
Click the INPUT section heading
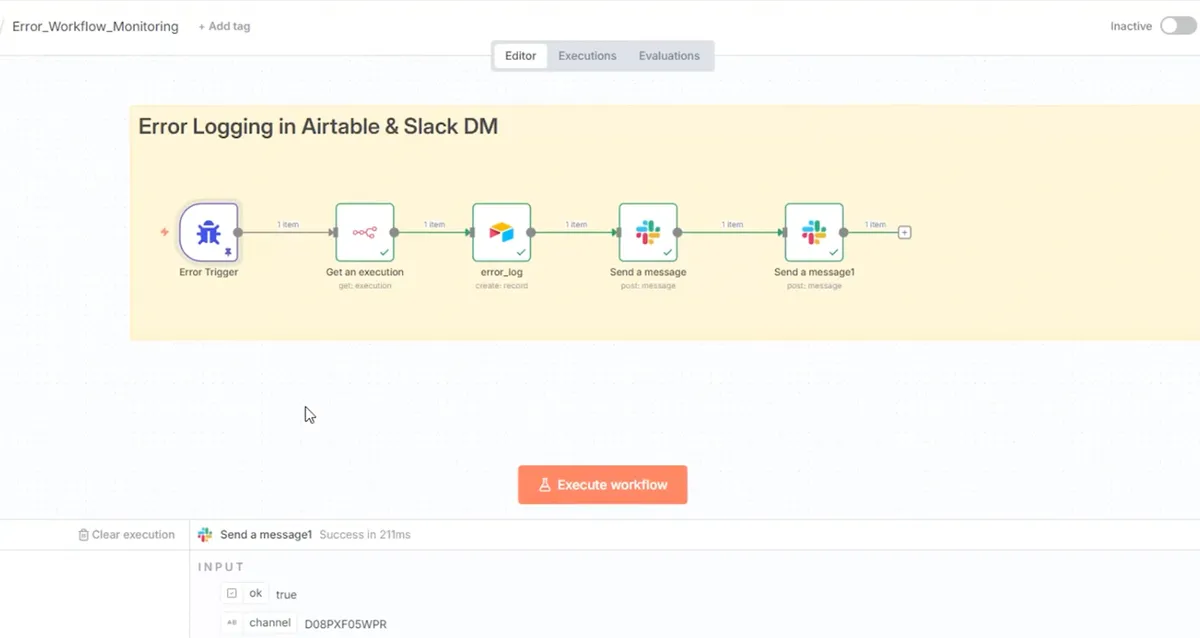[221, 567]
